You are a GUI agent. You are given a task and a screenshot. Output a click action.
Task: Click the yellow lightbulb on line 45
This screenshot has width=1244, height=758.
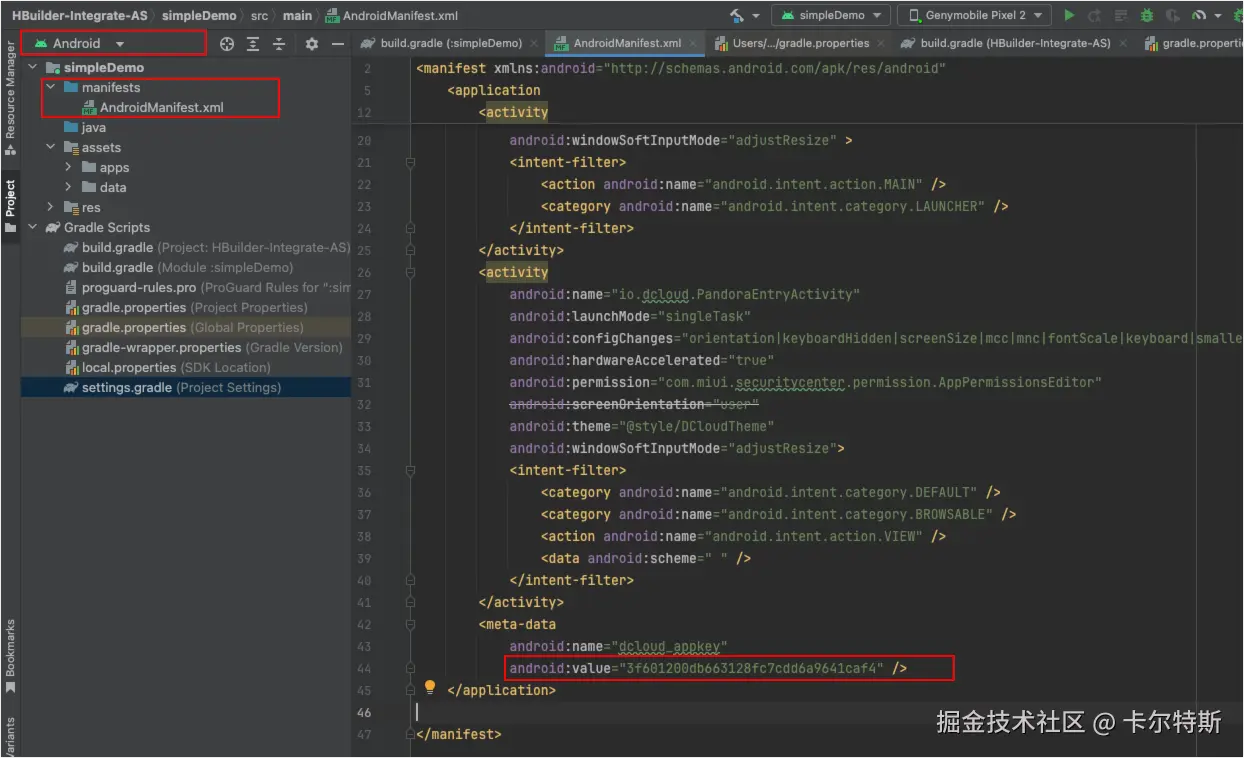(430, 688)
